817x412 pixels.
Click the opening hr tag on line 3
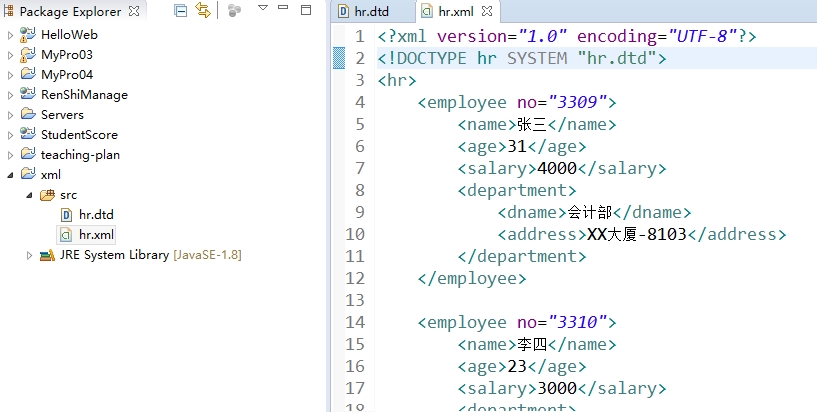pyautogui.click(x=397, y=80)
